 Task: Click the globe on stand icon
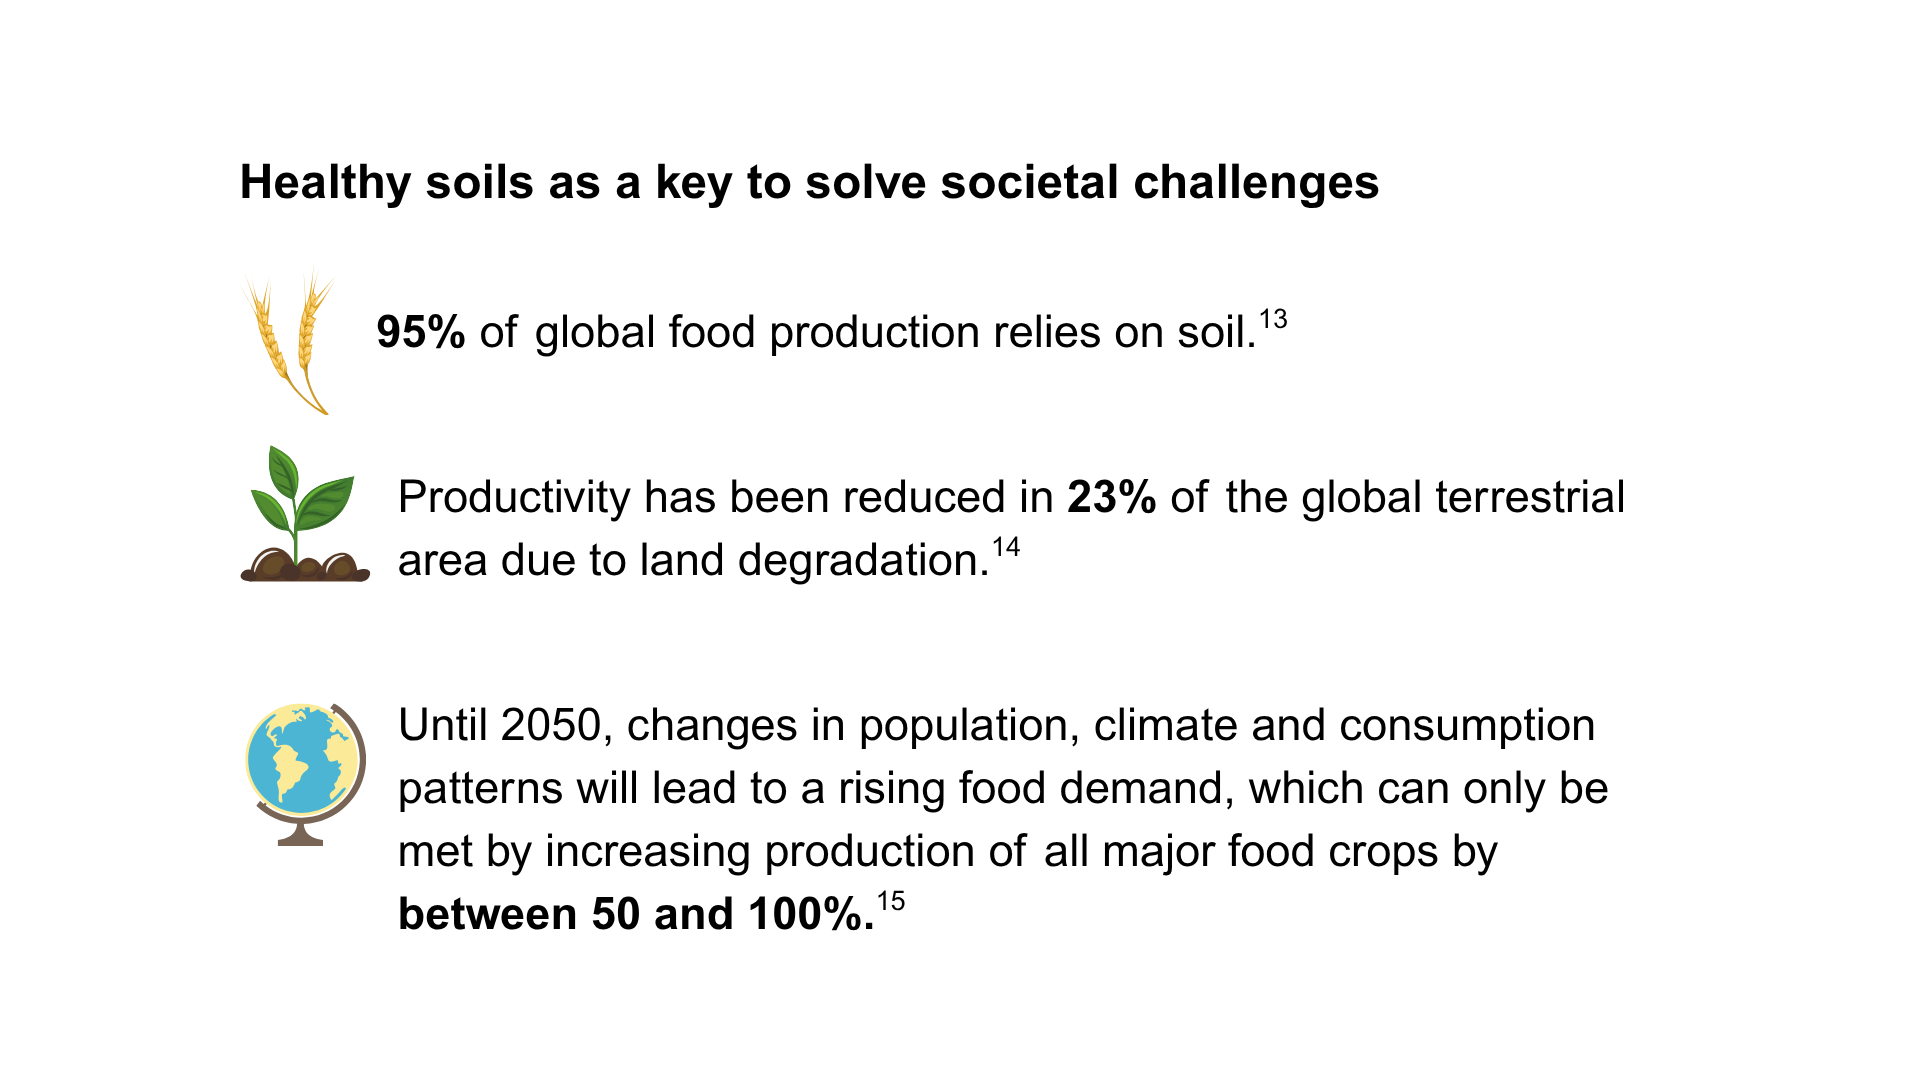click(305, 774)
